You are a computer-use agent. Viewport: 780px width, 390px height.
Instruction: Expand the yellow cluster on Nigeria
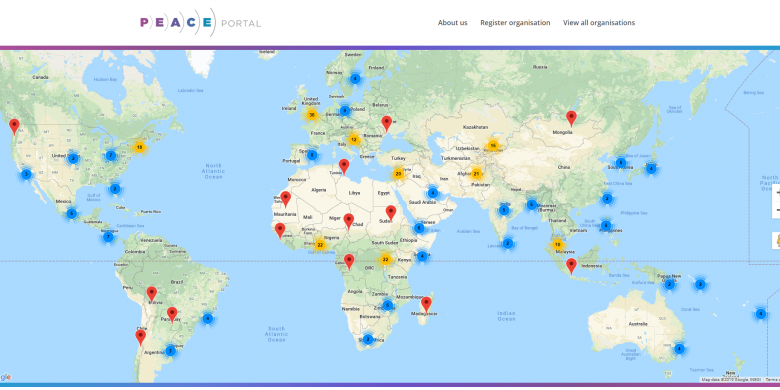tap(320, 245)
